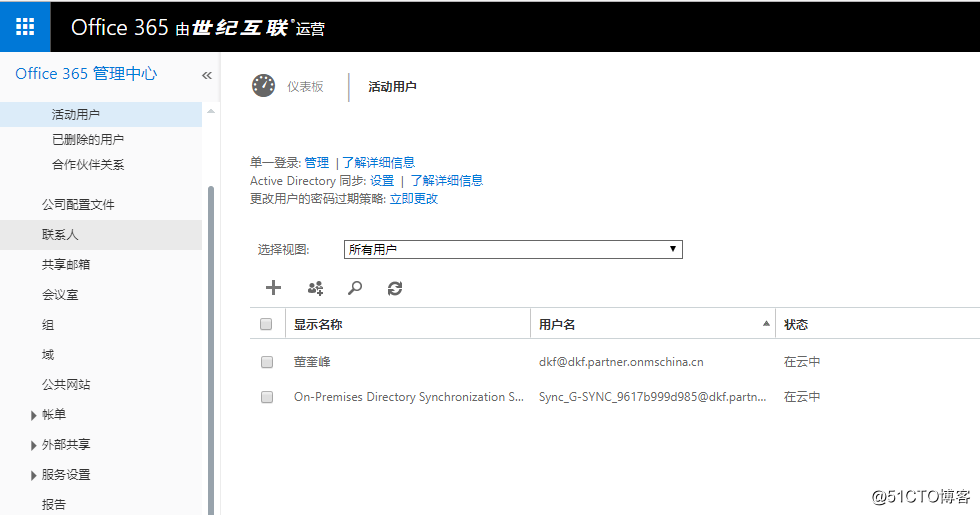
Task: Click the 立即更改 password policy link
Action: [x=414, y=199]
